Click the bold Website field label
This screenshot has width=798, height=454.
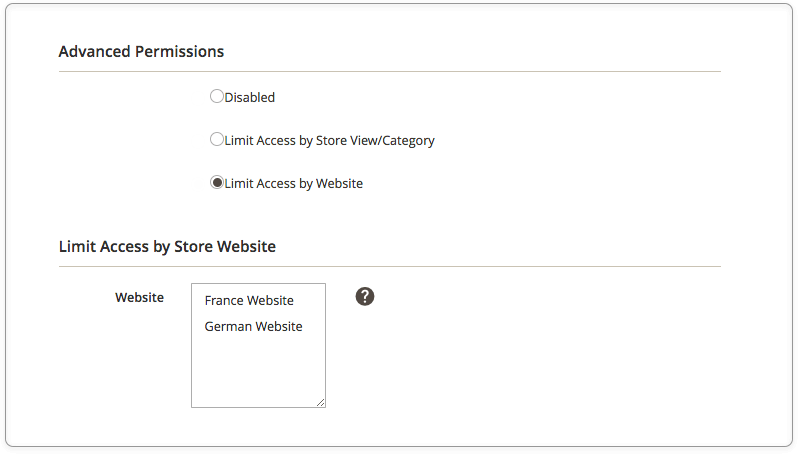[139, 297]
